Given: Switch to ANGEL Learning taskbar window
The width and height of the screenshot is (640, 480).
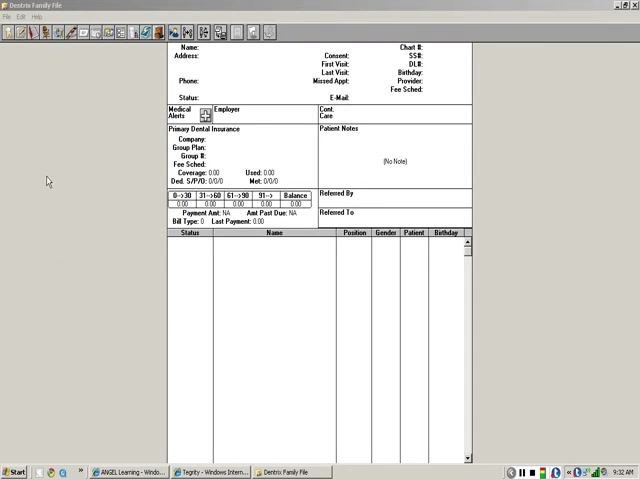Looking at the screenshot, I should tap(129, 472).
